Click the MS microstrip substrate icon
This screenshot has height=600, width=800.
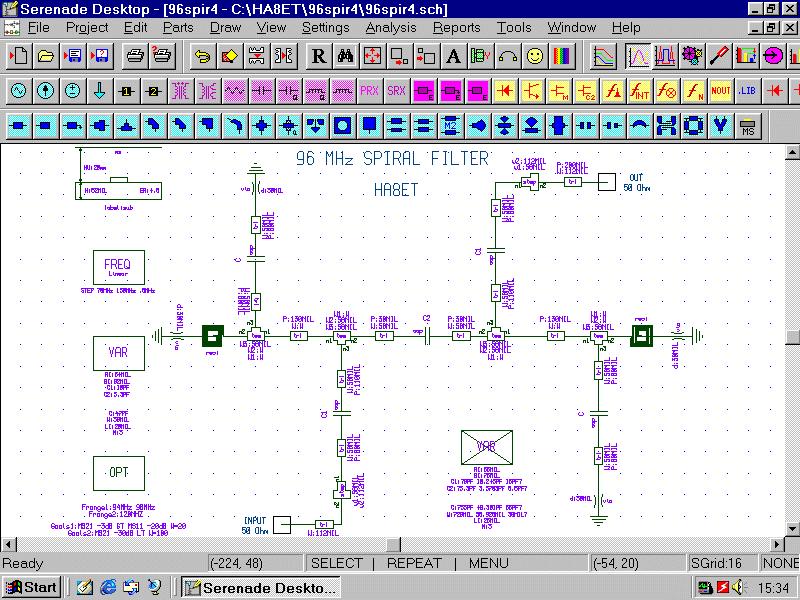[747, 126]
